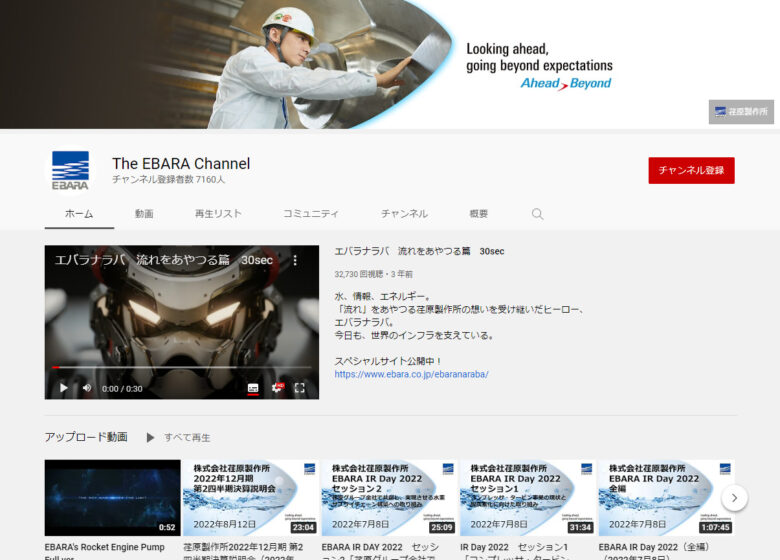Open the three-dot menu on the video
780x560 pixels.
tap(295, 260)
